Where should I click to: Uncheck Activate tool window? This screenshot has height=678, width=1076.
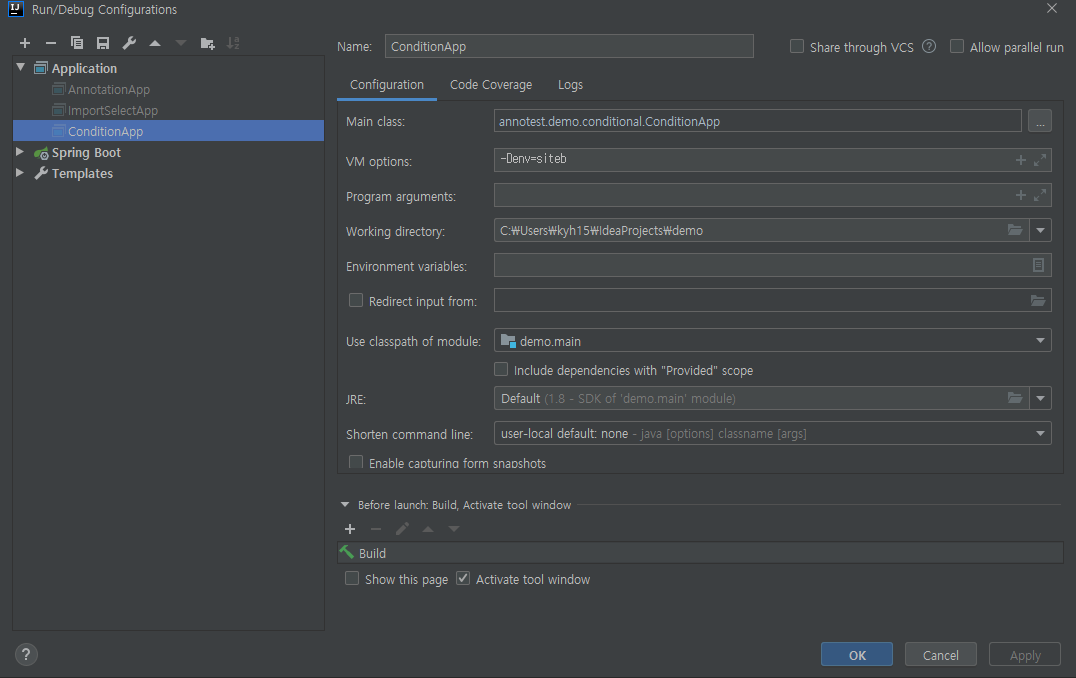(x=462, y=578)
